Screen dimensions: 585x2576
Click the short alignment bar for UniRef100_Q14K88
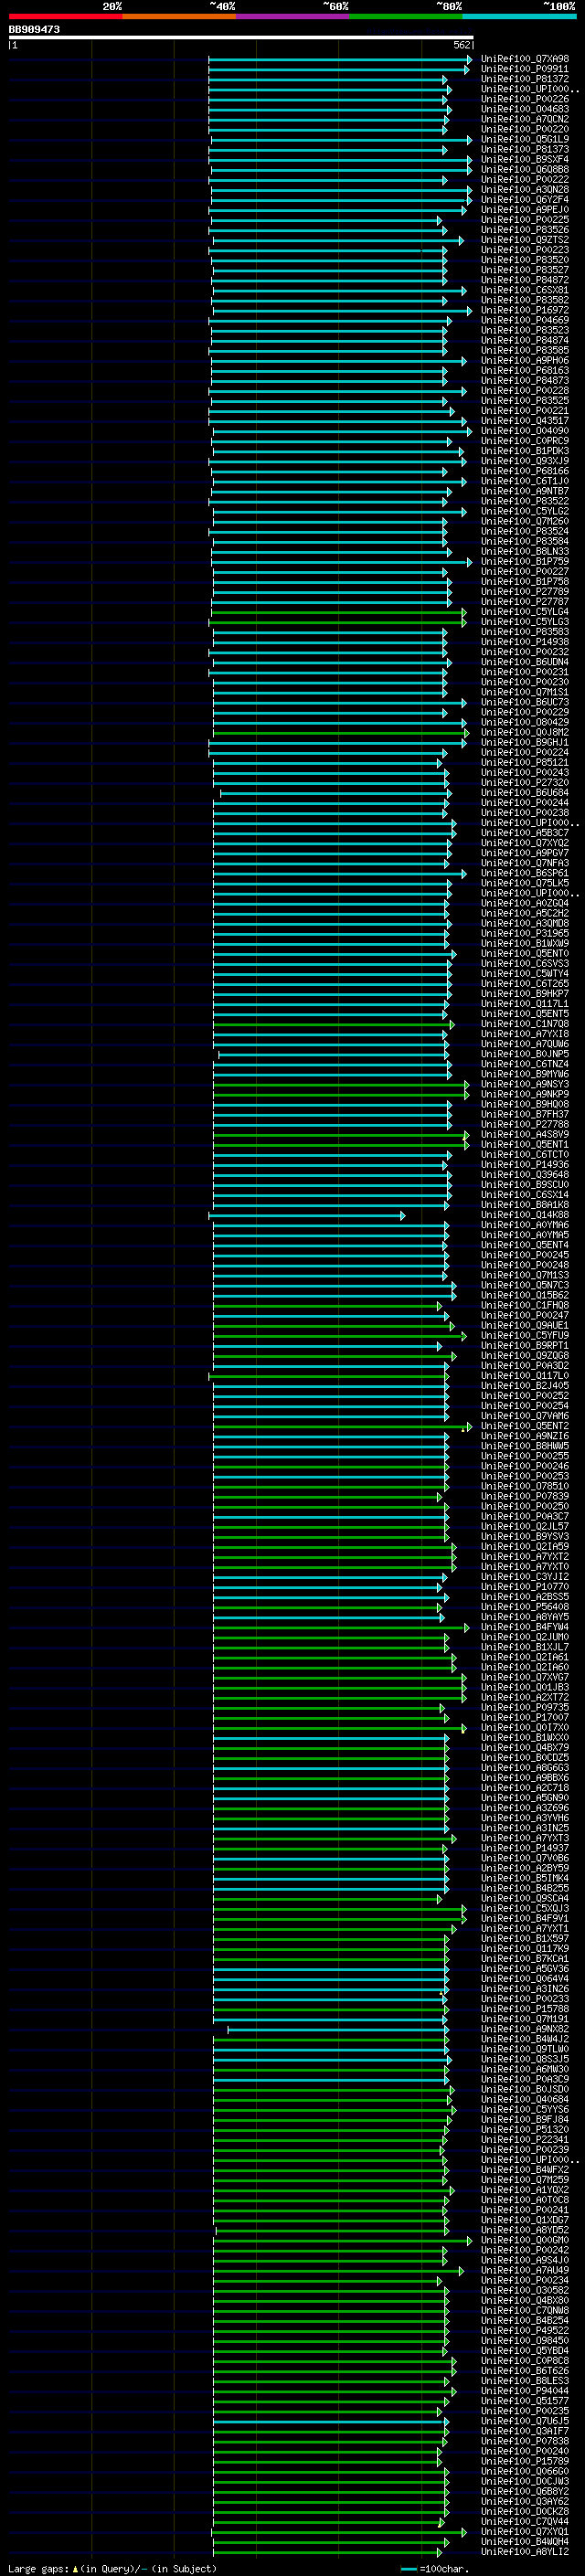pos(306,1215)
